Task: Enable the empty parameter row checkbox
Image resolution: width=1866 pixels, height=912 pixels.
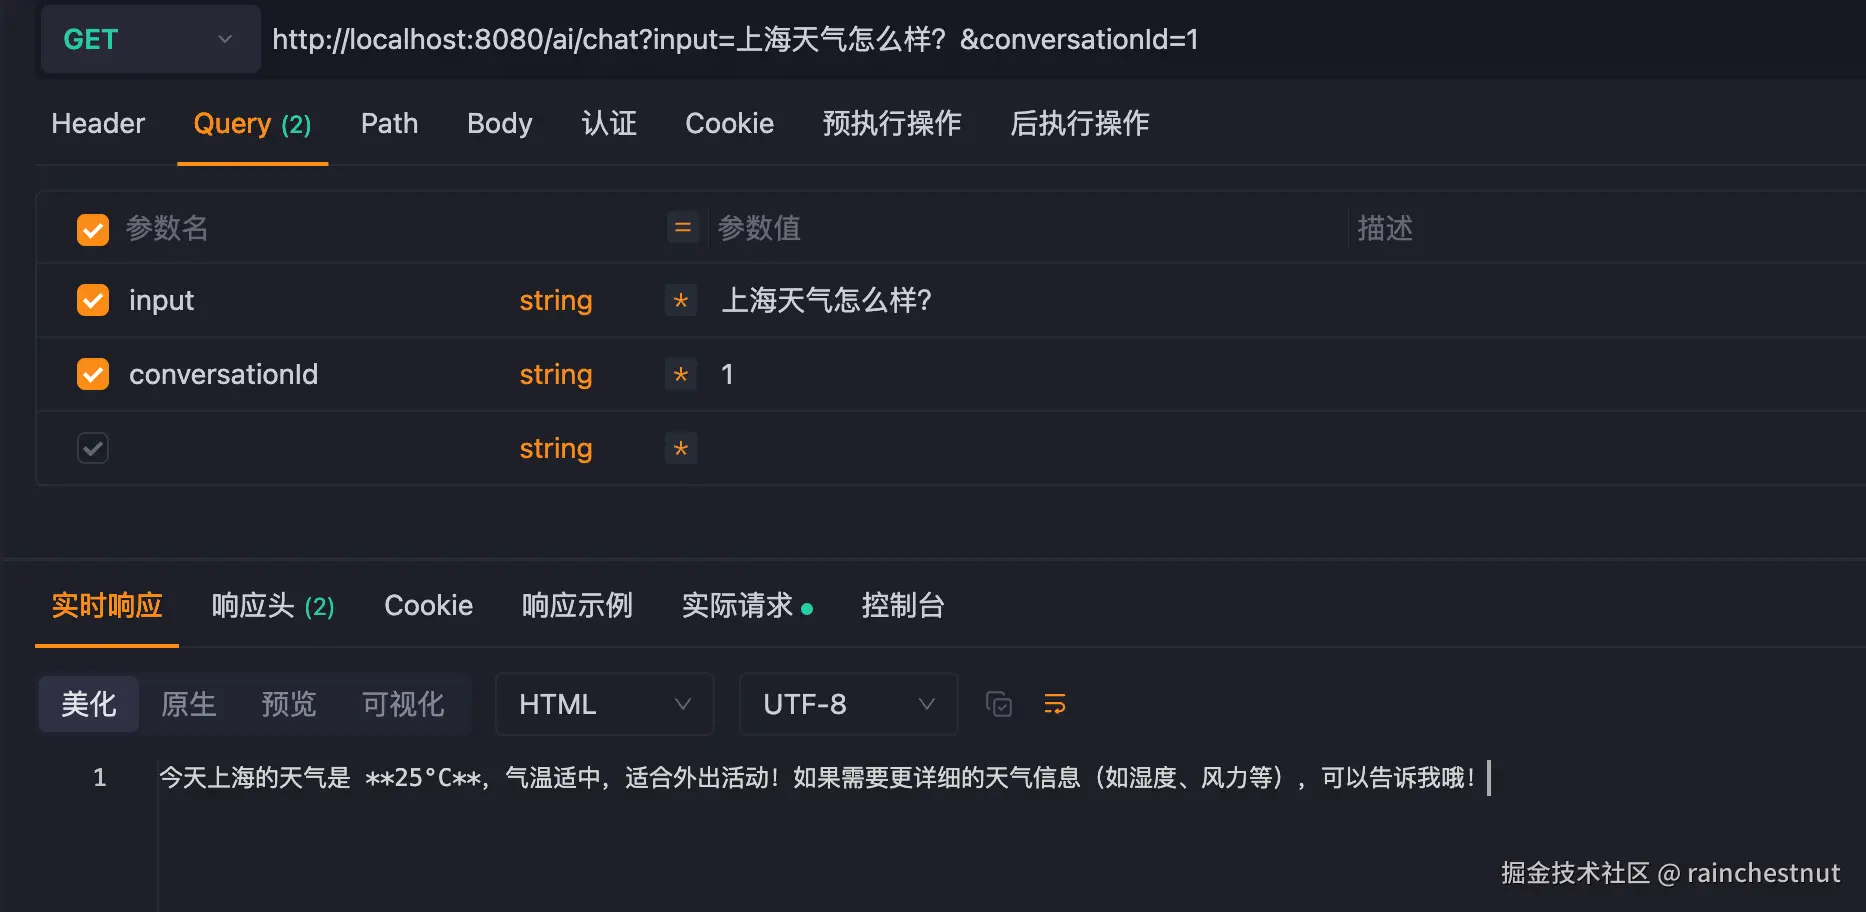Action: 93,448
